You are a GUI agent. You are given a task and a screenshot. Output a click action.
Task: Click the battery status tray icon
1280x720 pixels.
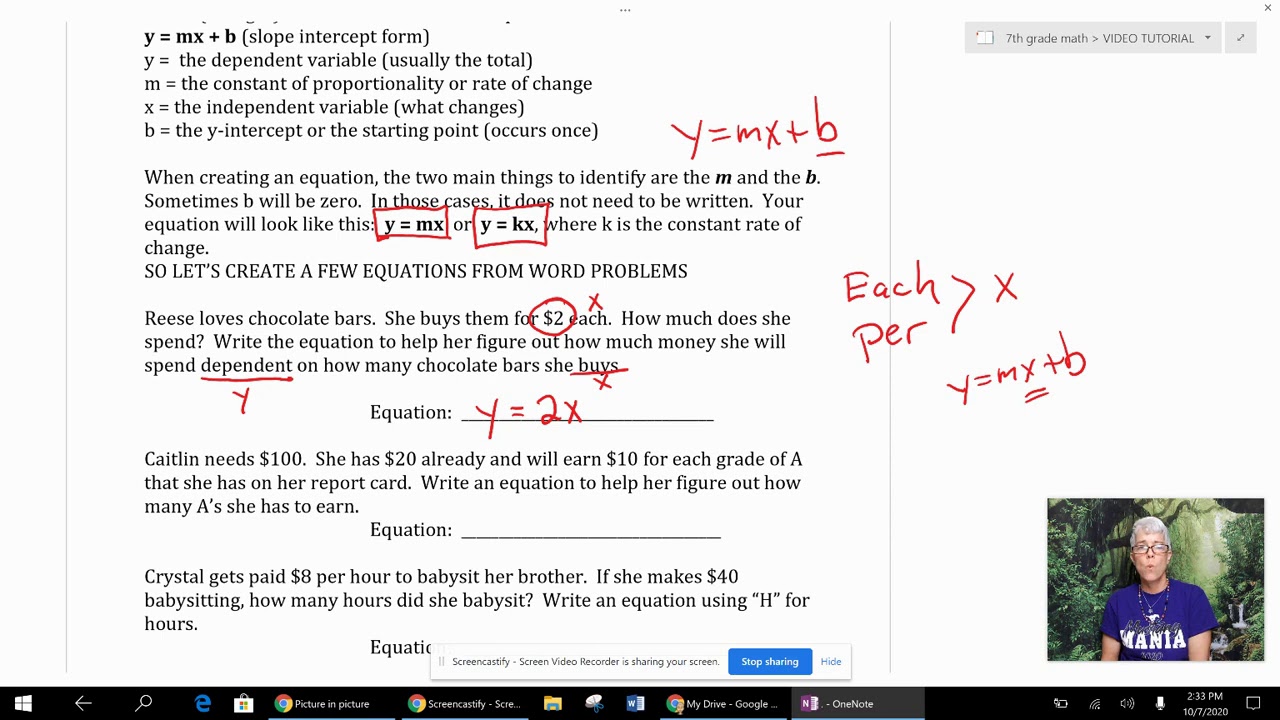tap(1061, 704)
